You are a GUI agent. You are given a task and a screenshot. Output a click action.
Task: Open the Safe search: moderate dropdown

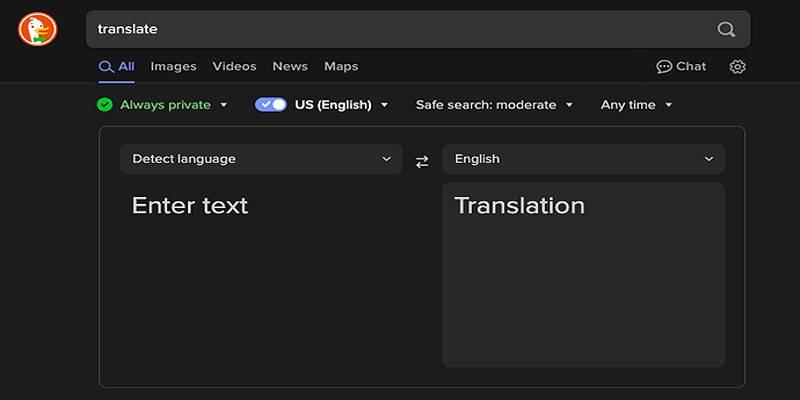[494, 105]
